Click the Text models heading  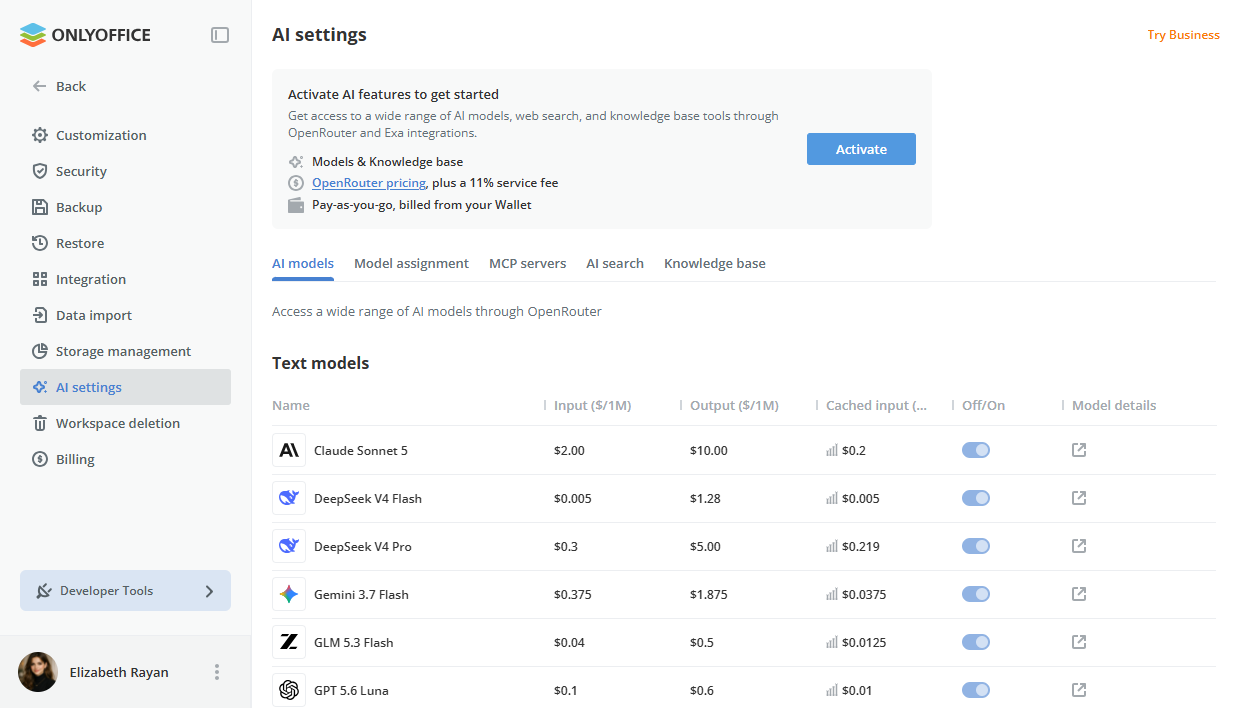321,363
